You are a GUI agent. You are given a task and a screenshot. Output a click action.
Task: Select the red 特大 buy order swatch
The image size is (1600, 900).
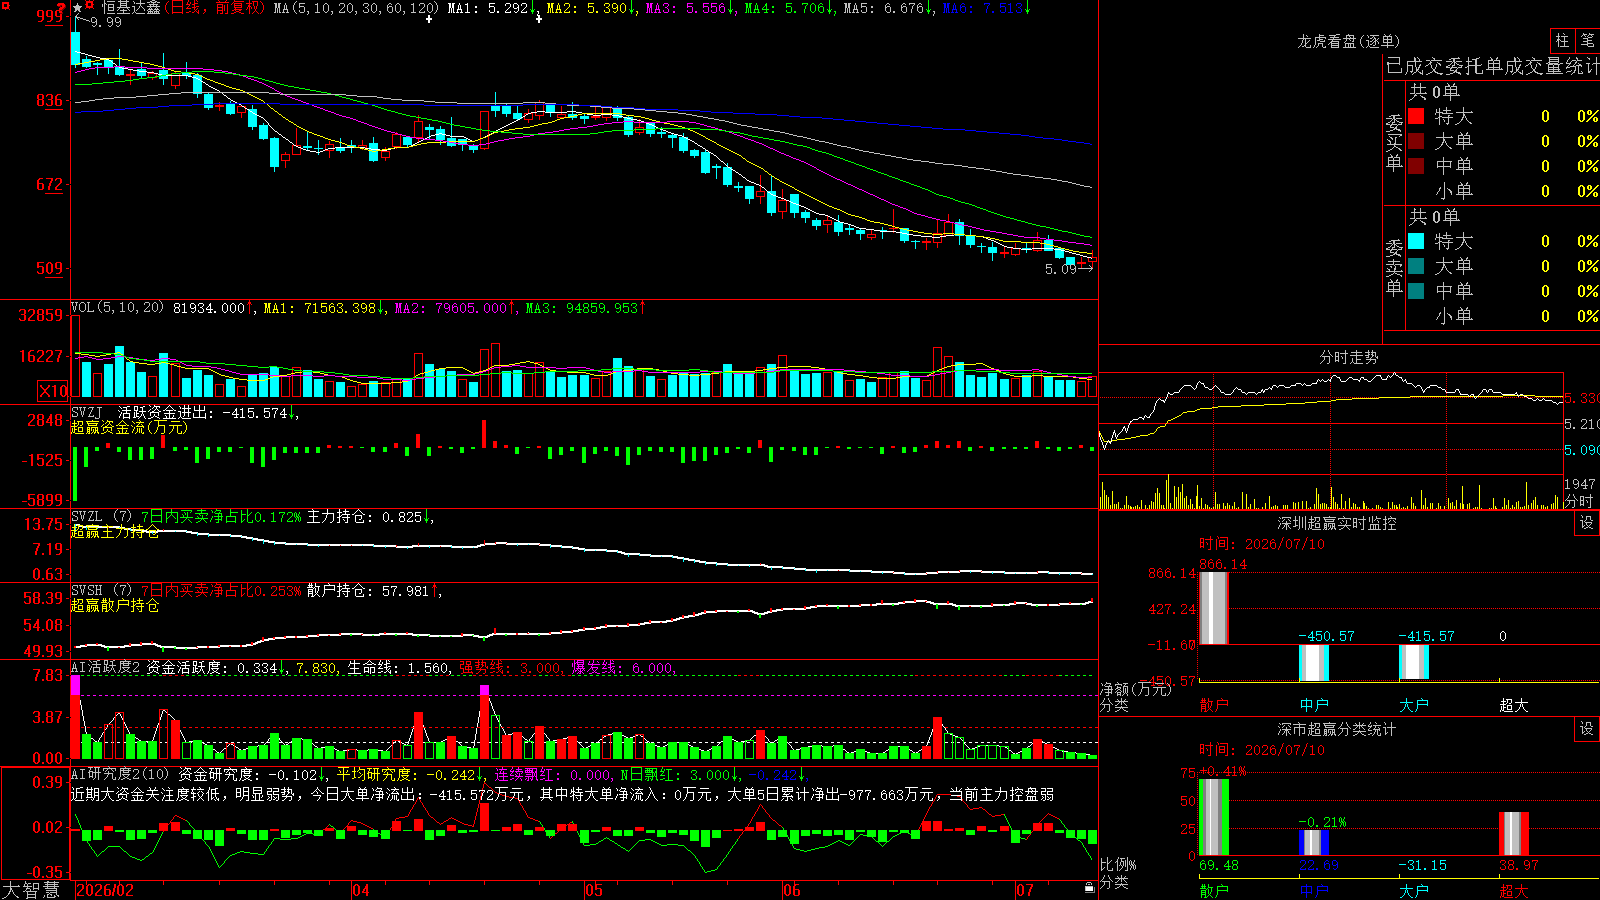[x=1416, y=116]
